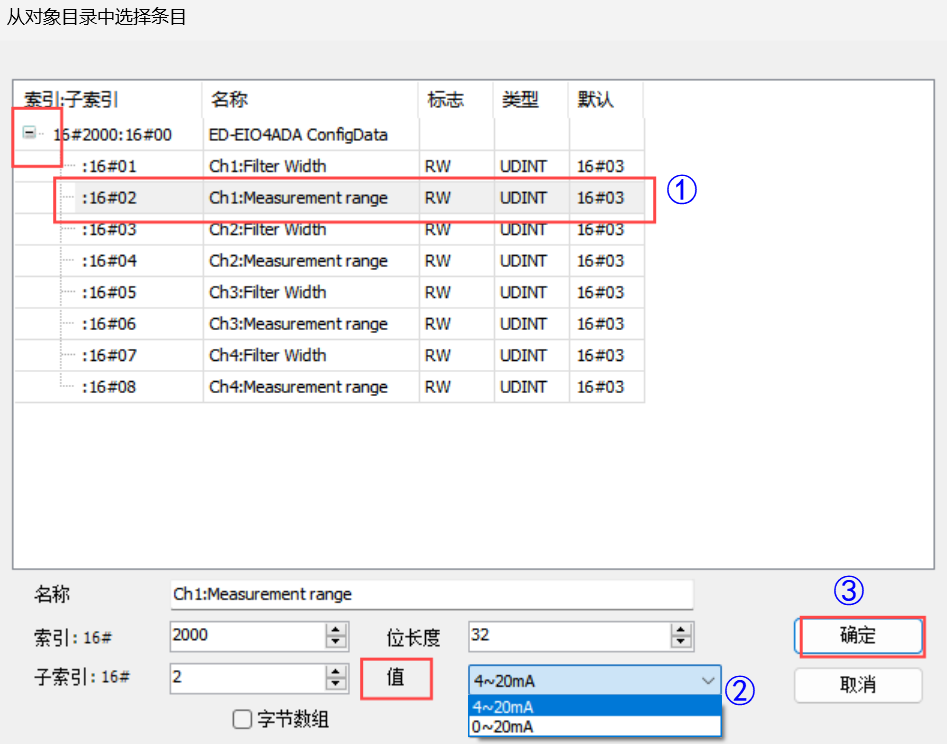
Task: Click the 索引 input field containing 2000
Action: point(247,635)
